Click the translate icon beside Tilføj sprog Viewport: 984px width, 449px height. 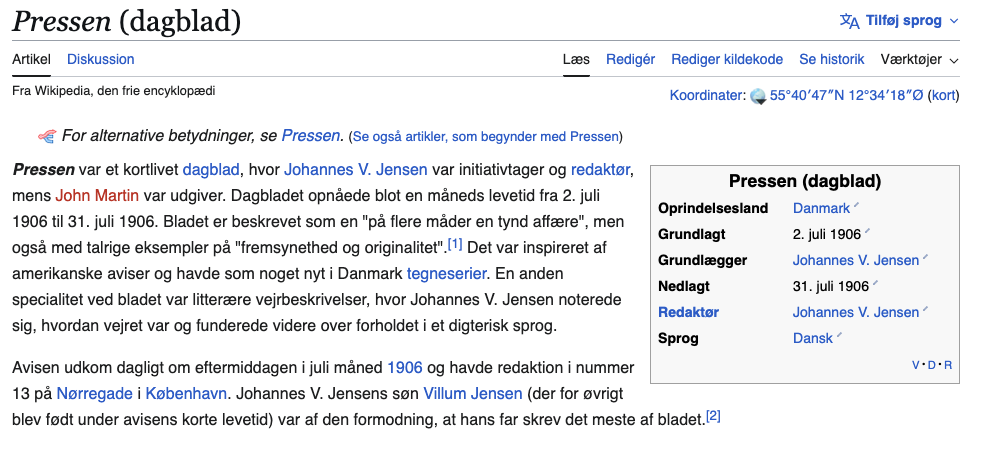[x=849, y=21]
